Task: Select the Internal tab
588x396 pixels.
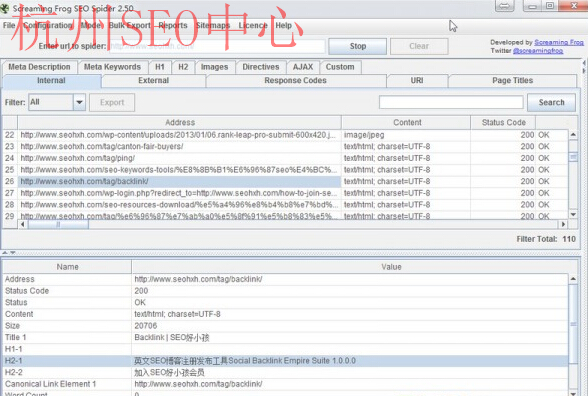Action: click(x=51, y=81)
